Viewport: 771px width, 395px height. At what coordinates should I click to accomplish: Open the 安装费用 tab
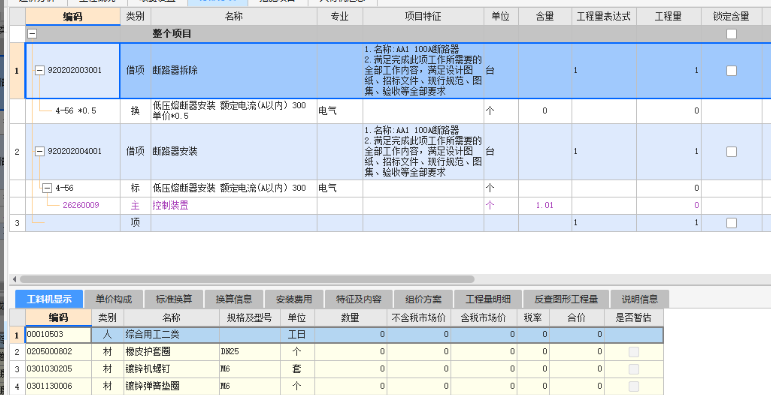294,299
